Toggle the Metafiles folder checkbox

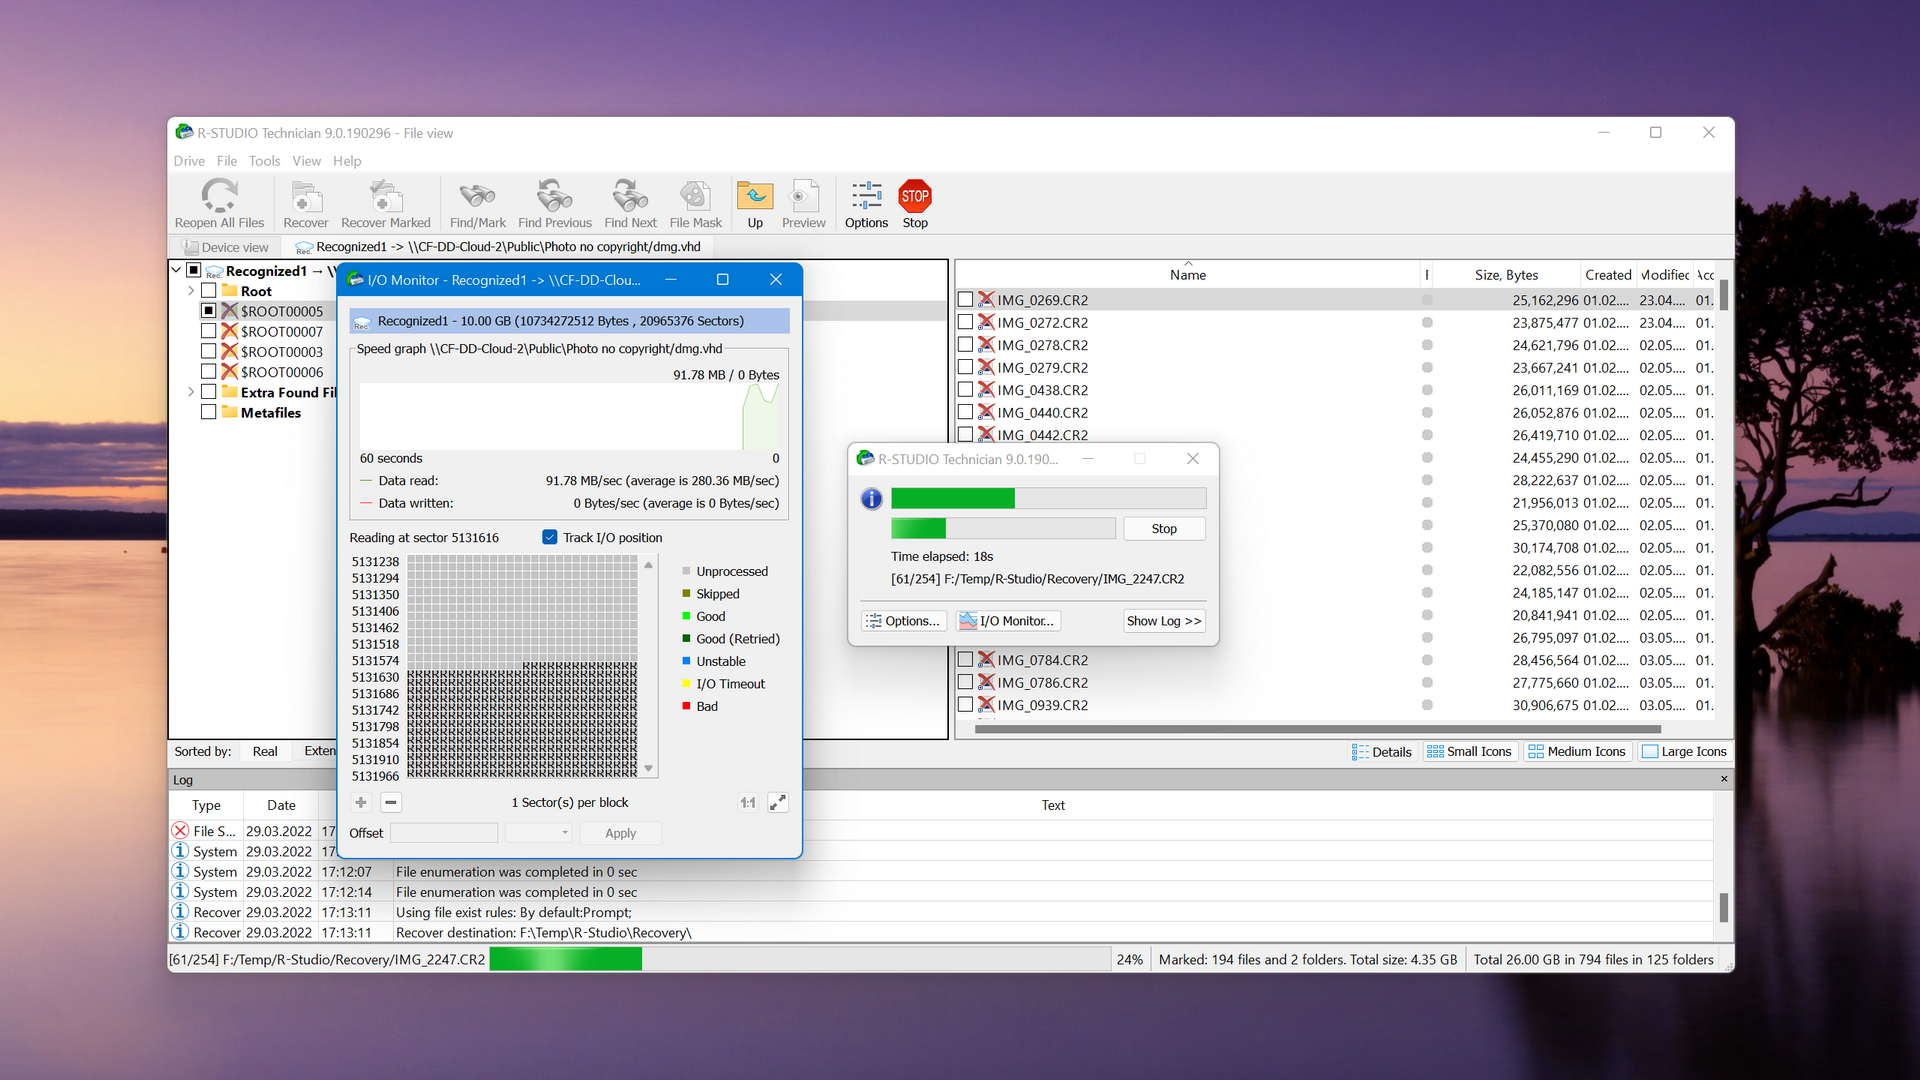(x=208, y=412)
